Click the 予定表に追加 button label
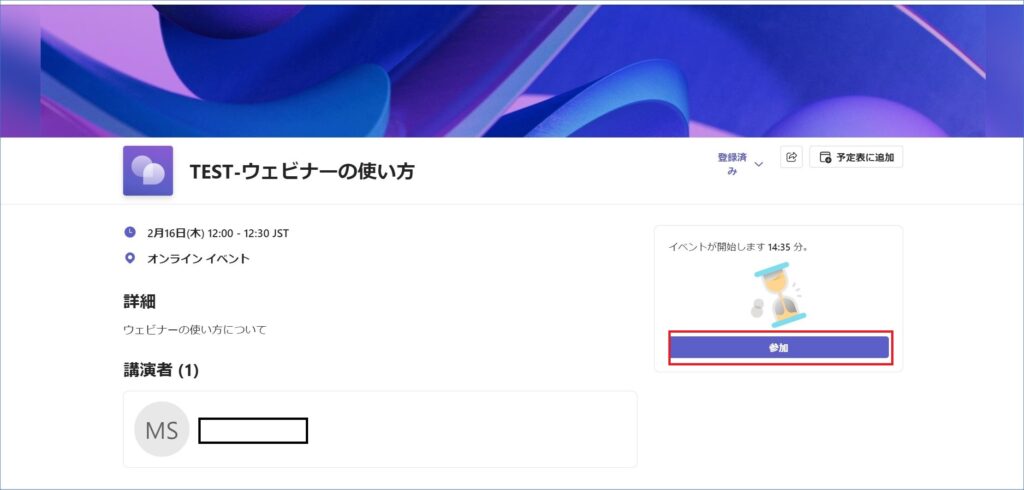Screen dimensions: 1024x490 (x=865, y=157)
